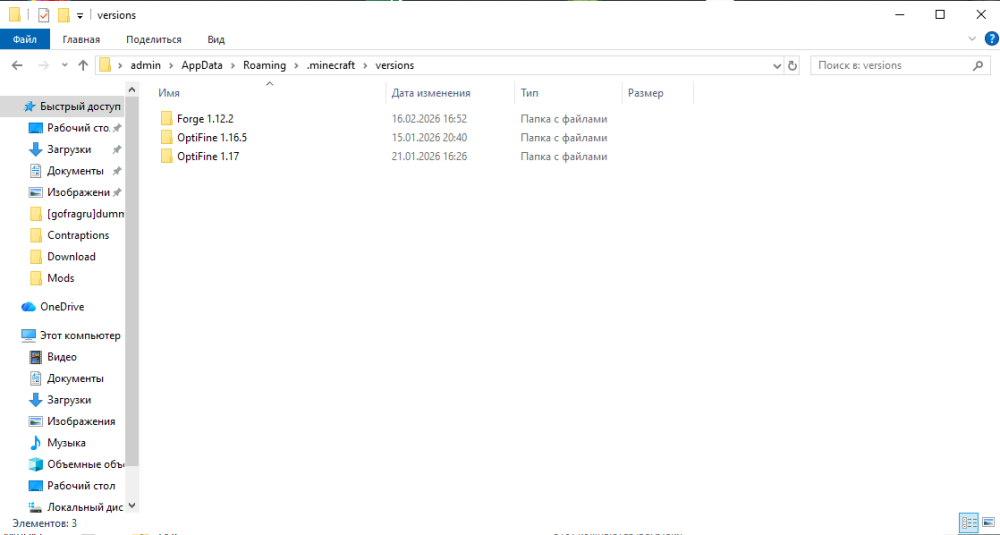This screenshot has width=1000, height=535.
Task: Select the OptiFine 1.17 folder icon
Action: (166, 156)
